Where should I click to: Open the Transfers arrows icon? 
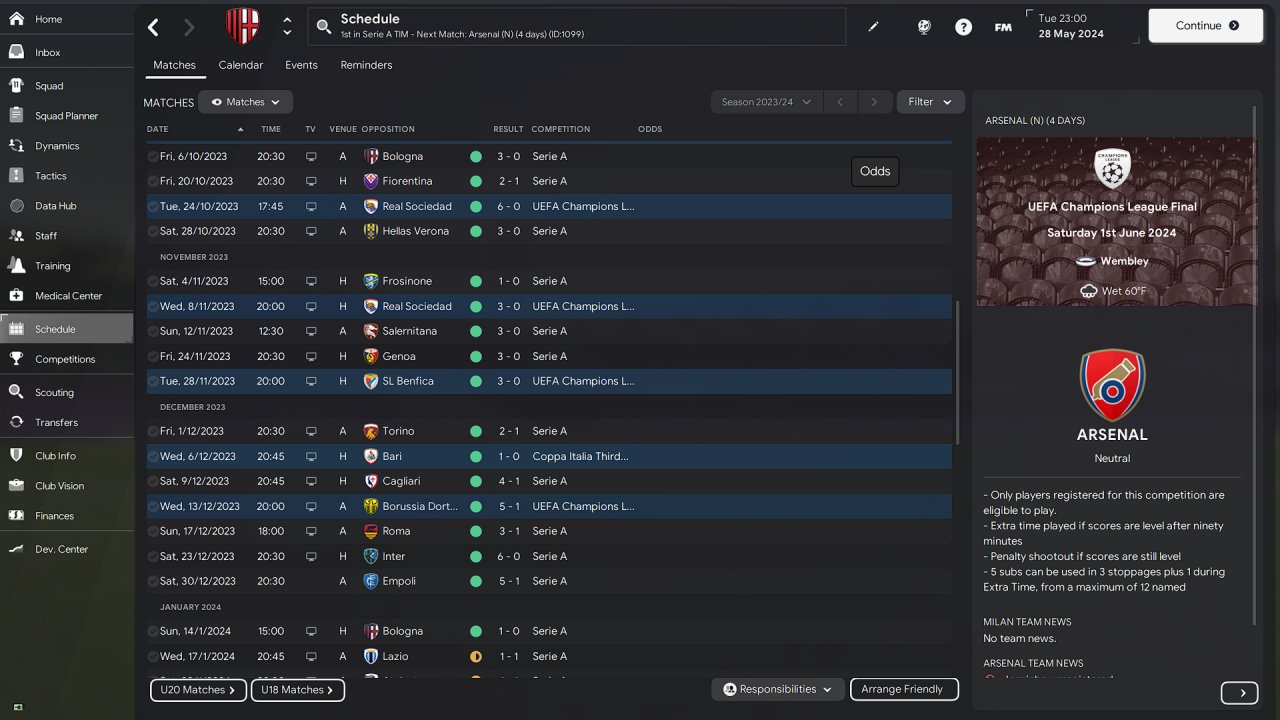pos(16,422)
